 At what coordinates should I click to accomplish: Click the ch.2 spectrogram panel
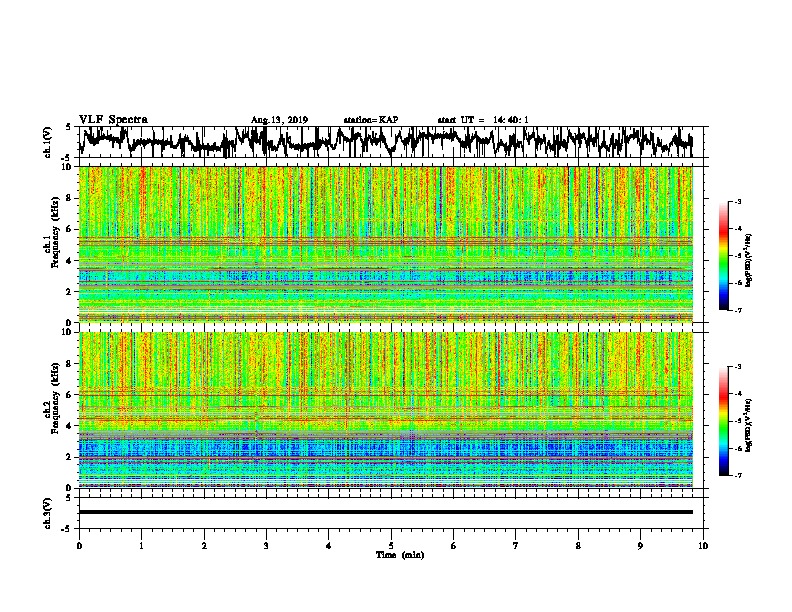click(x=386, y=410)
